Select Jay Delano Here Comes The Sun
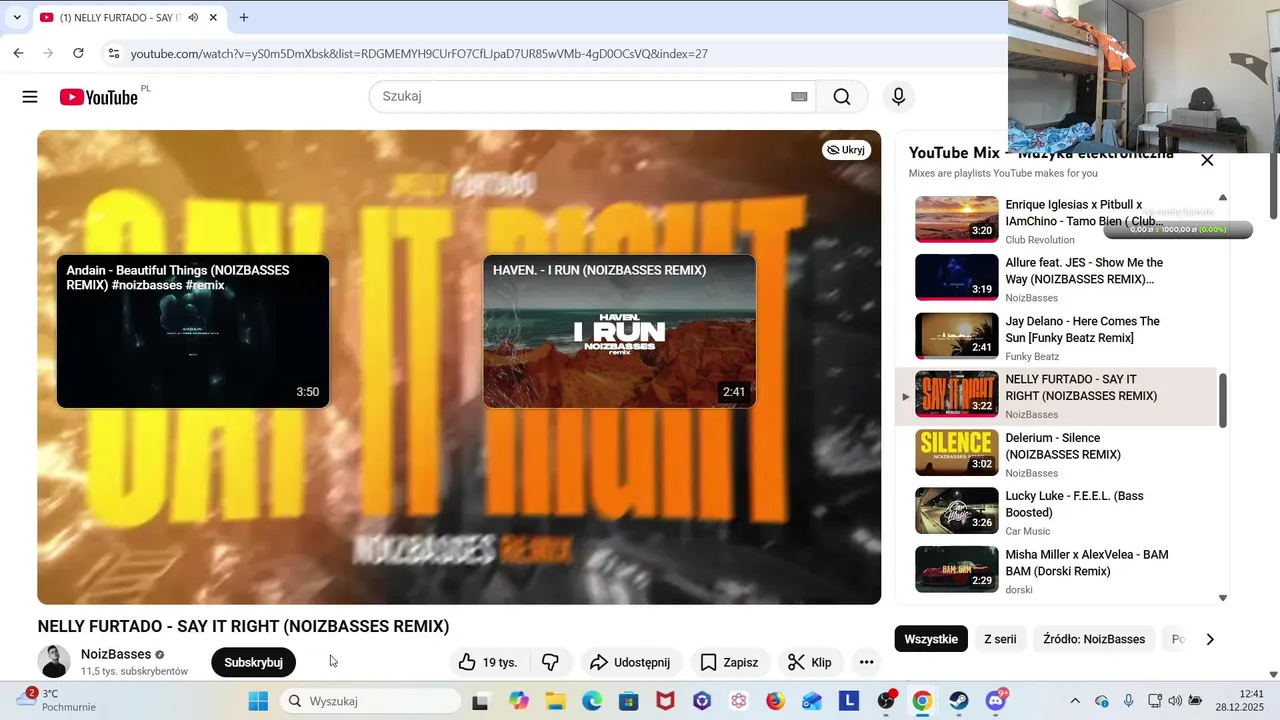This screenshot has height=720, width=1280. pyautogui.click(x=1056, y=336)
